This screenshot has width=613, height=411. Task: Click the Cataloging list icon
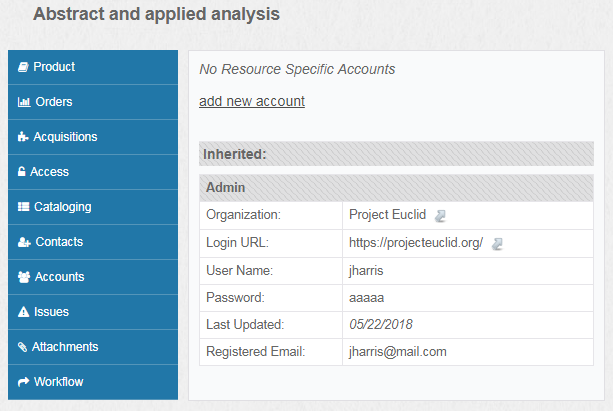23,206
